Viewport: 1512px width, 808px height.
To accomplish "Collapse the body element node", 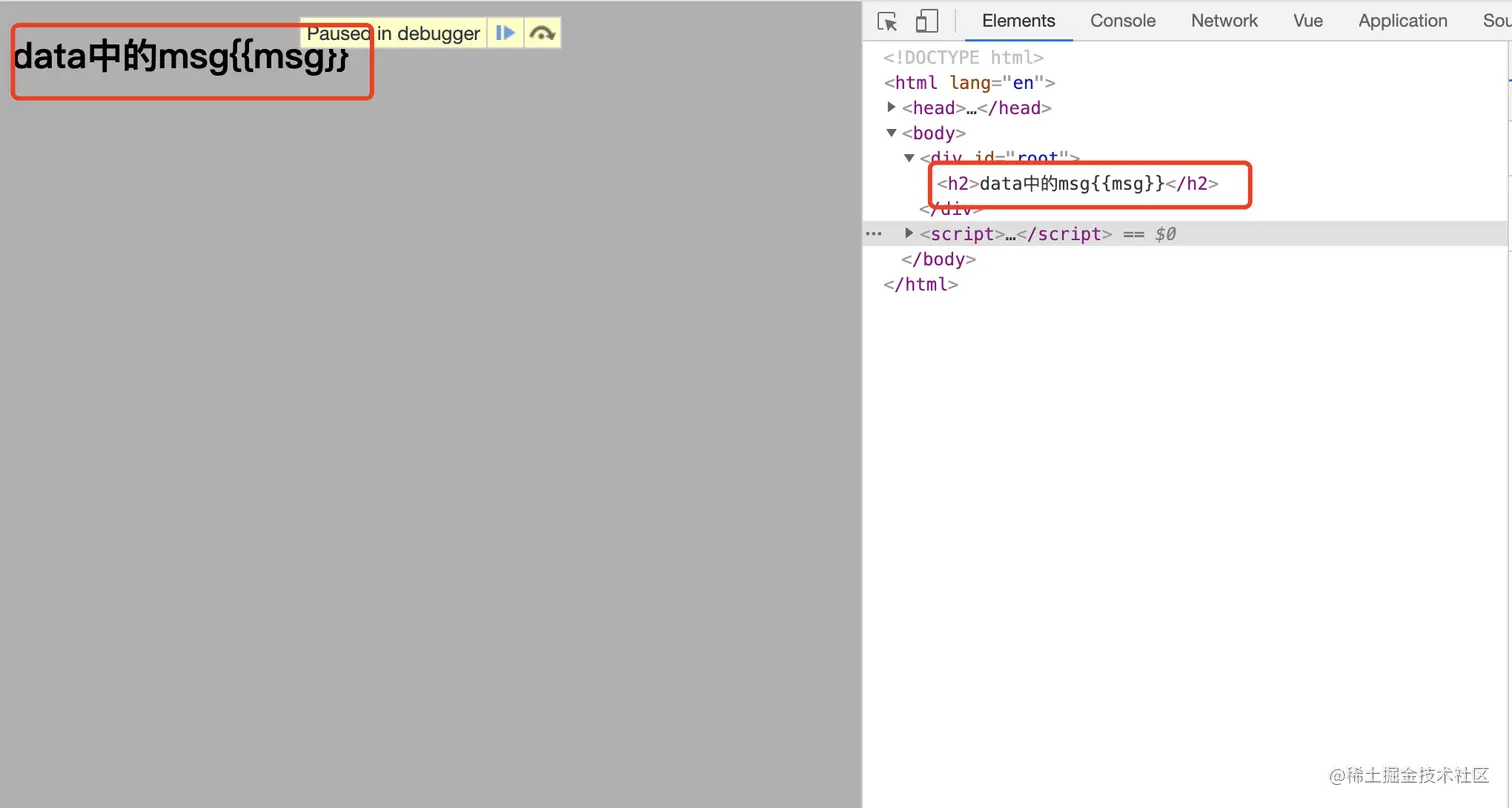I will [892, 133].
